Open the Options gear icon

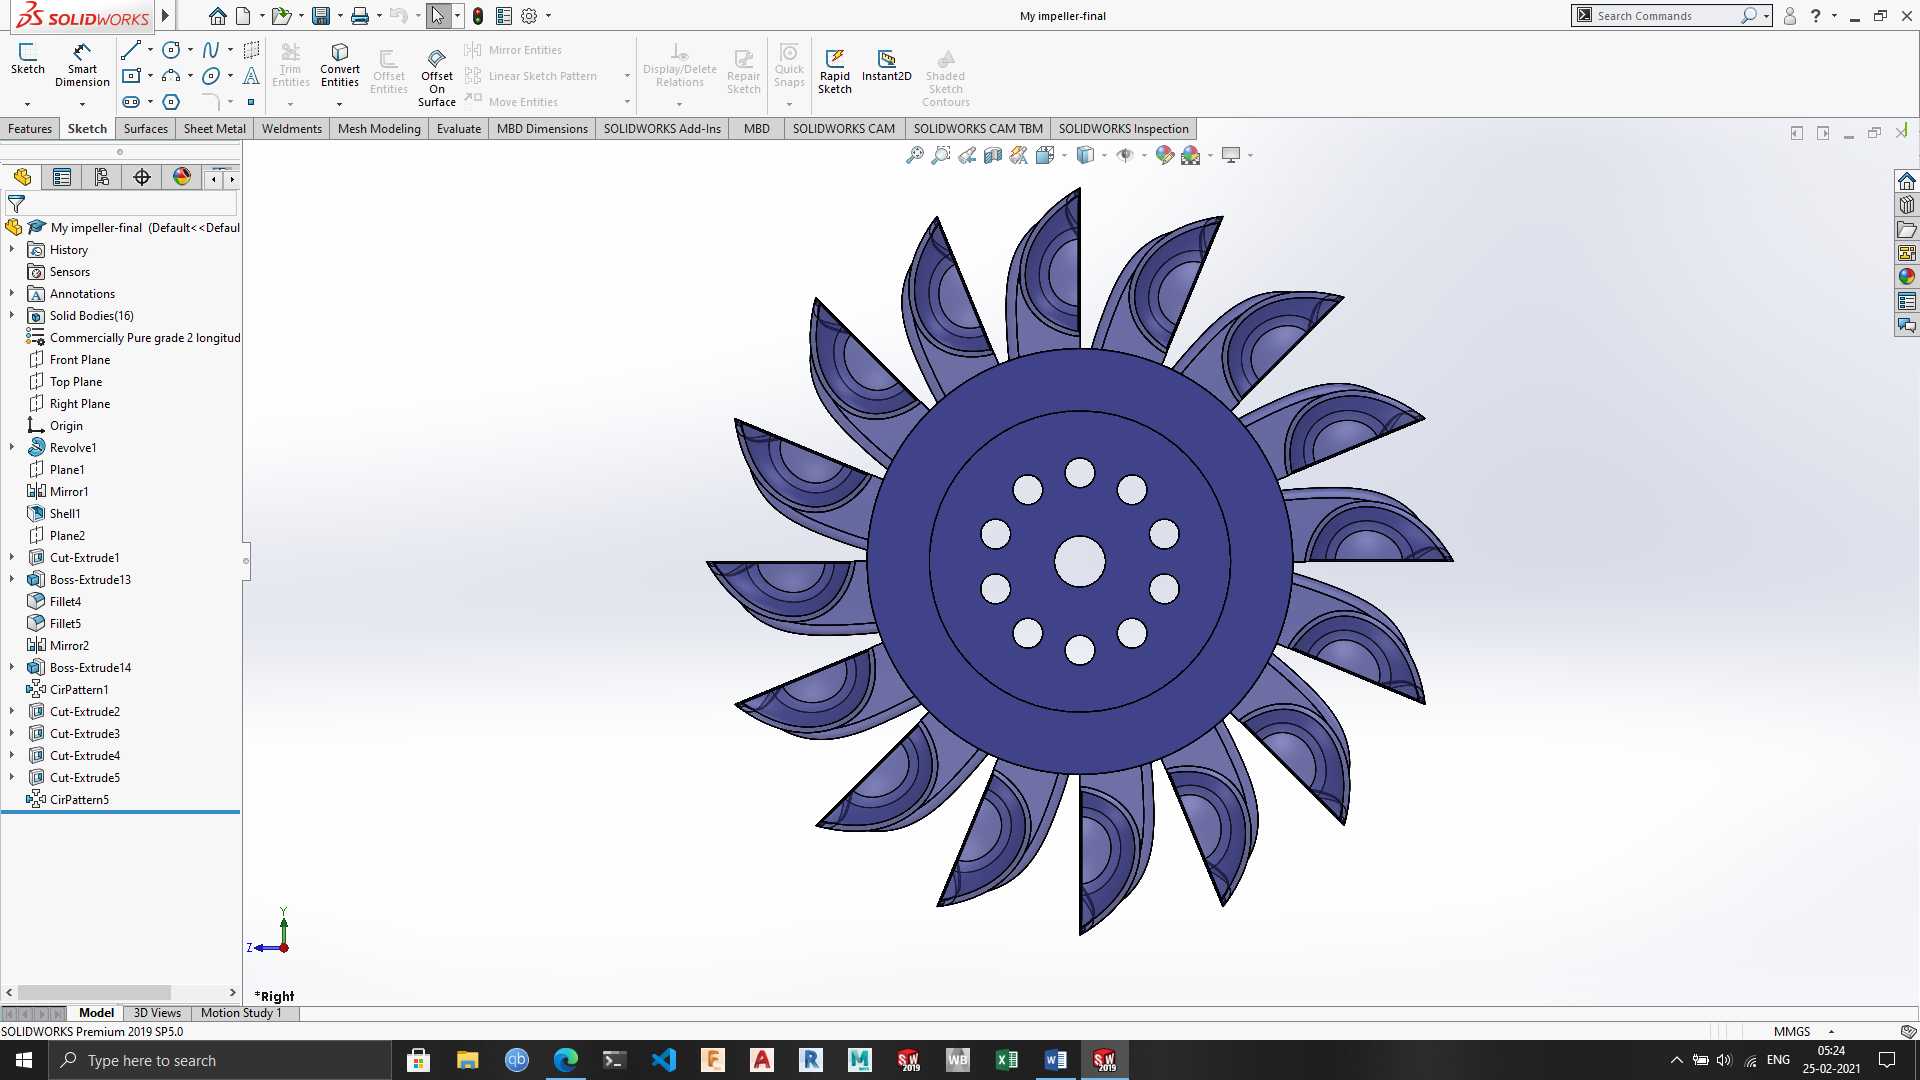pyautogui.click(x=529, y=16)
